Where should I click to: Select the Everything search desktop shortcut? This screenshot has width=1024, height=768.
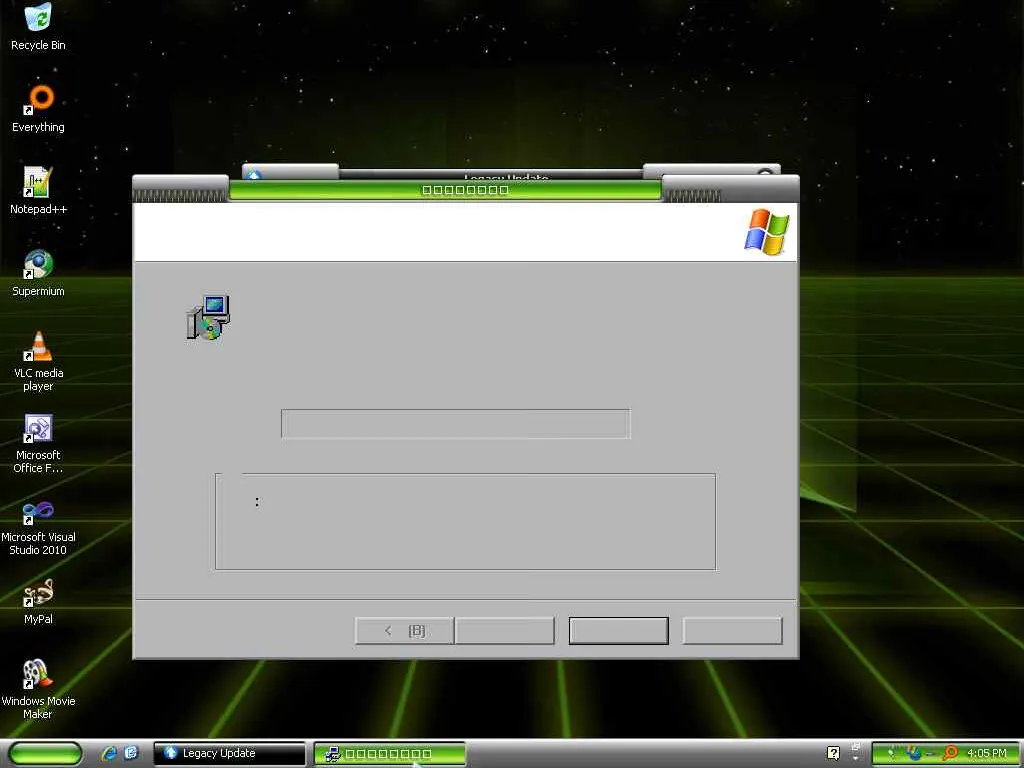click(x=39, y=108)
